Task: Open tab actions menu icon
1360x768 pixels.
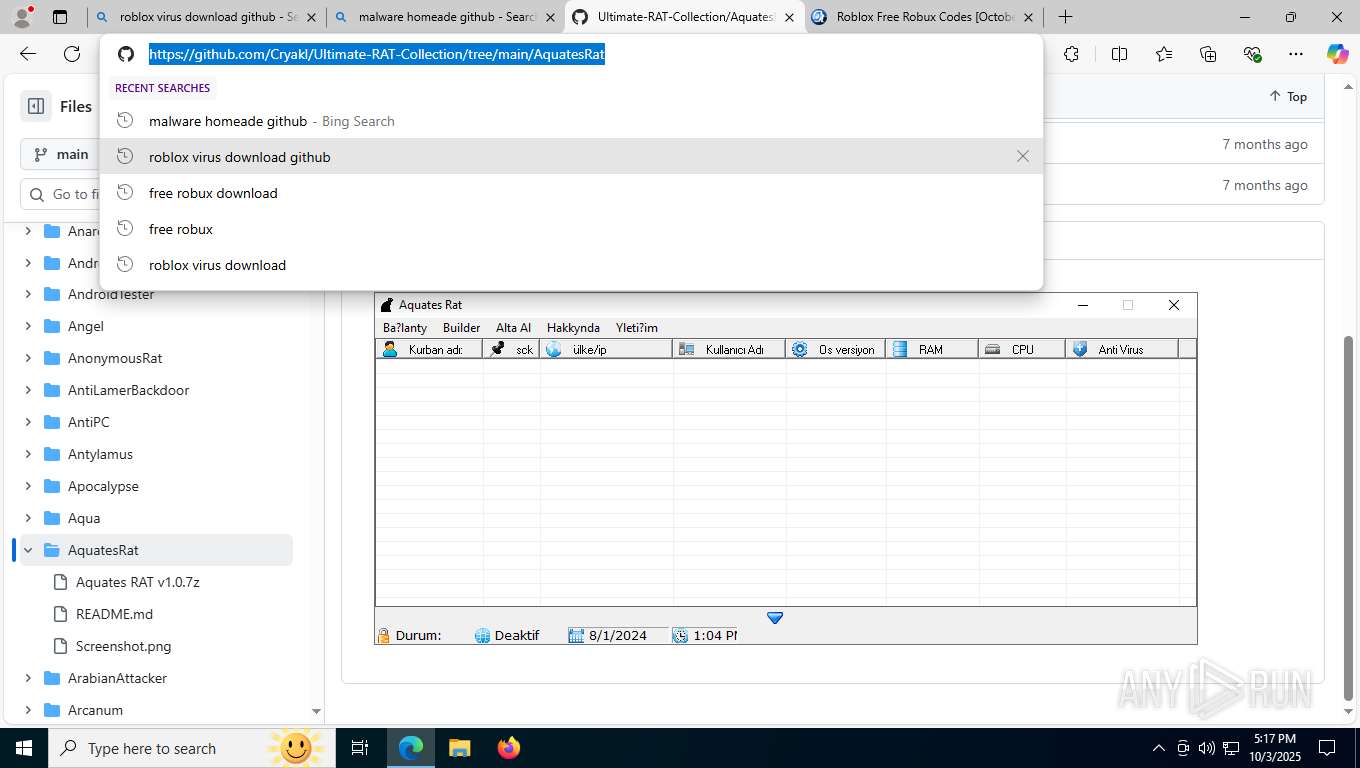Action: click(60, 17)
